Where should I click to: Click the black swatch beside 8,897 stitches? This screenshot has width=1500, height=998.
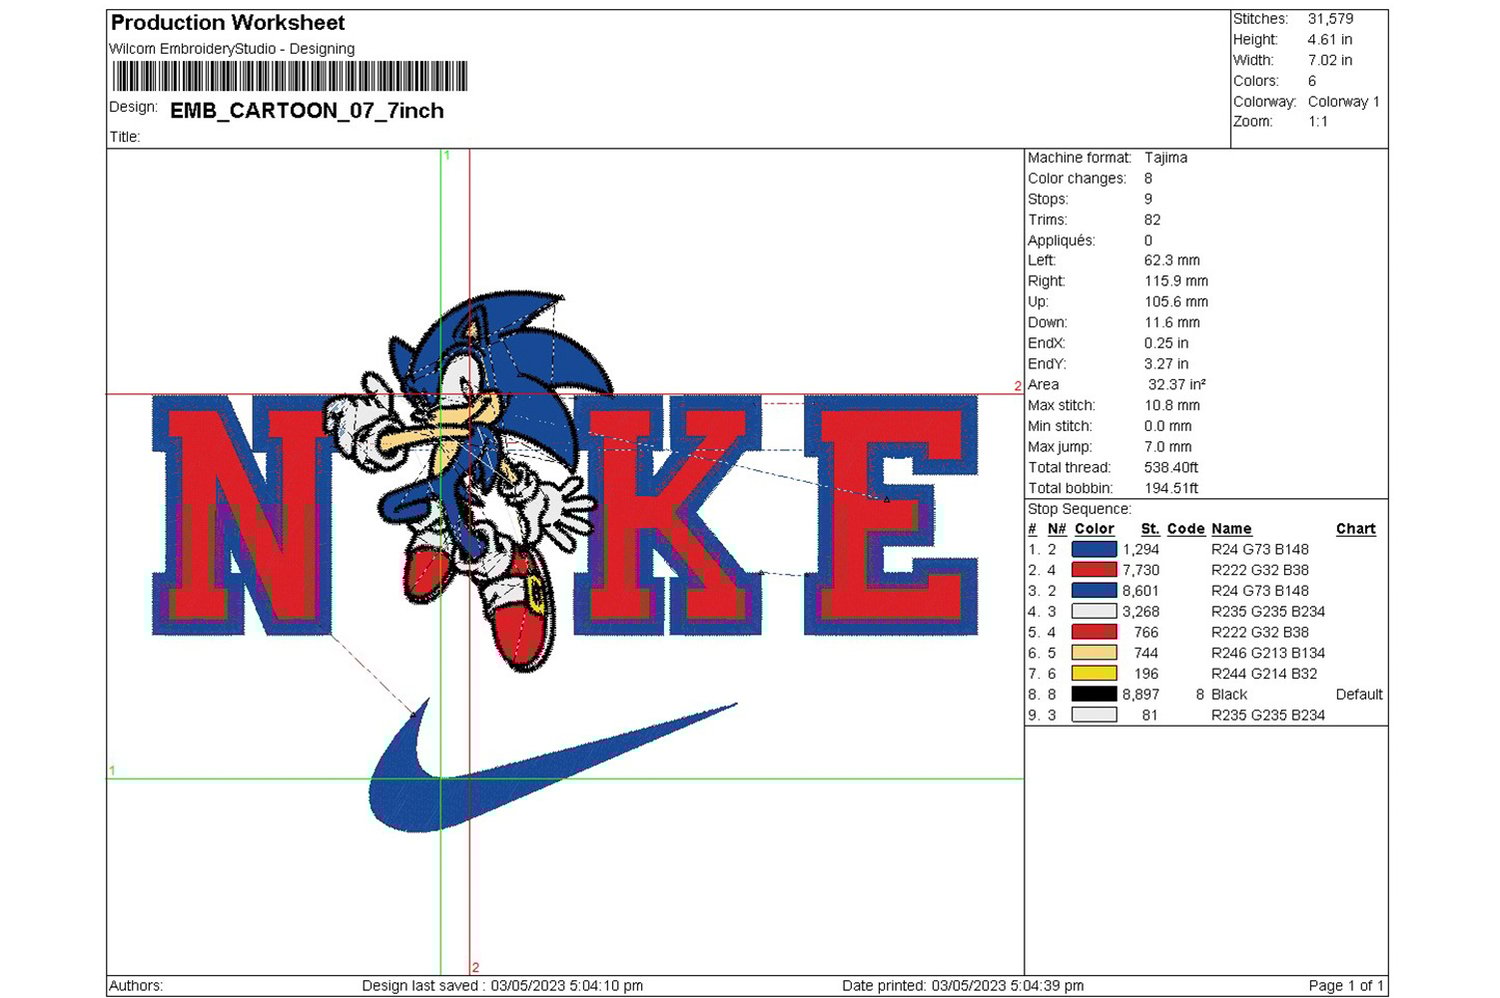(1094, 694)
